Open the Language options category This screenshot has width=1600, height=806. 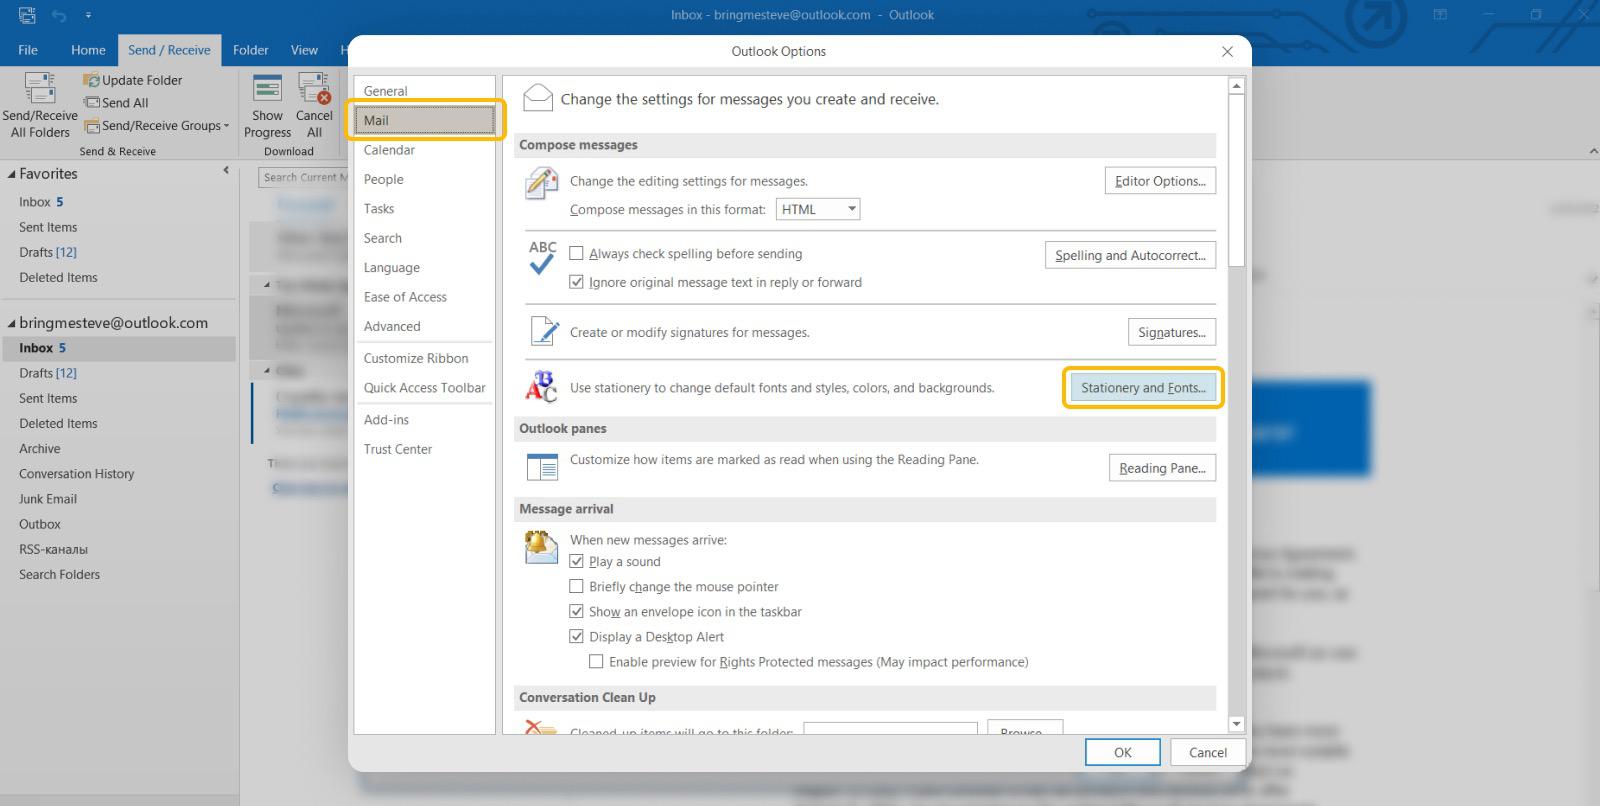tap(424, 268)
